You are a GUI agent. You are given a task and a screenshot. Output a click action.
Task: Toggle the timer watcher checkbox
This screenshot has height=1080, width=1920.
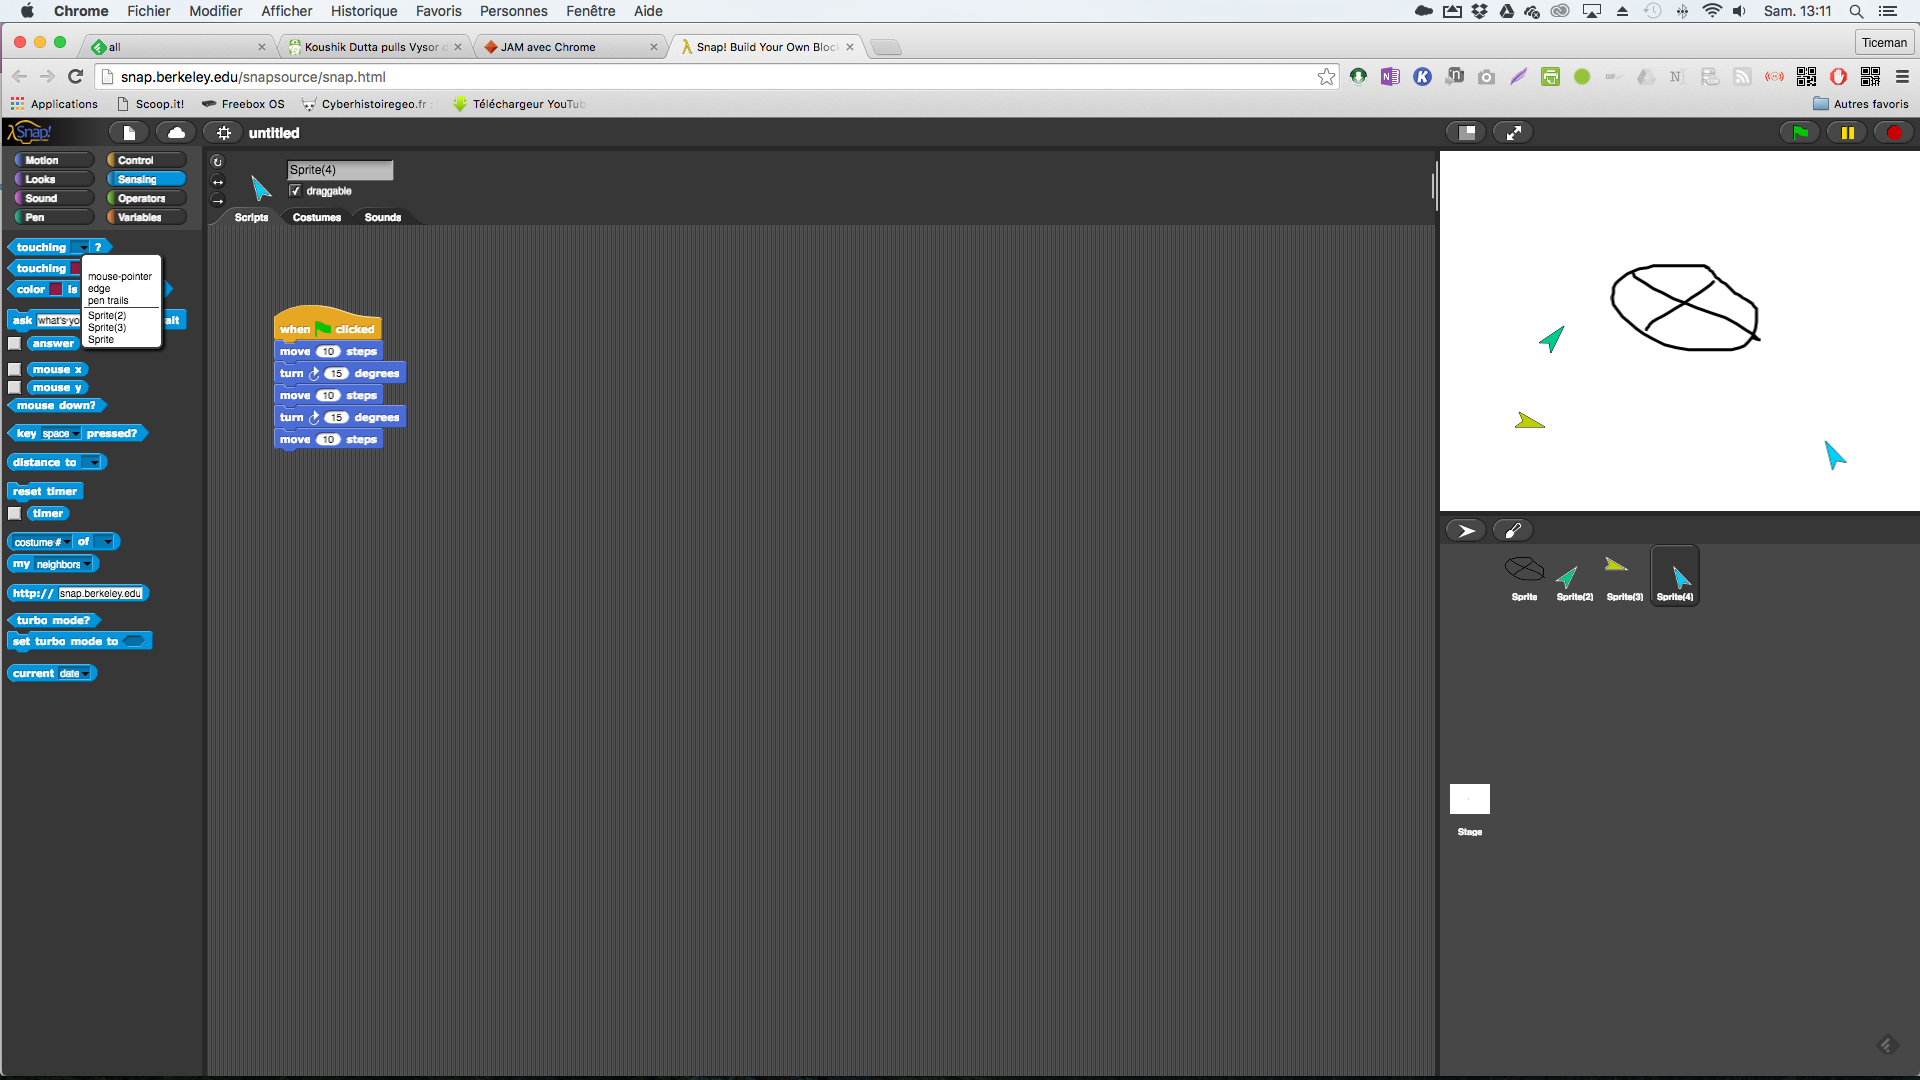click(15, 513)
